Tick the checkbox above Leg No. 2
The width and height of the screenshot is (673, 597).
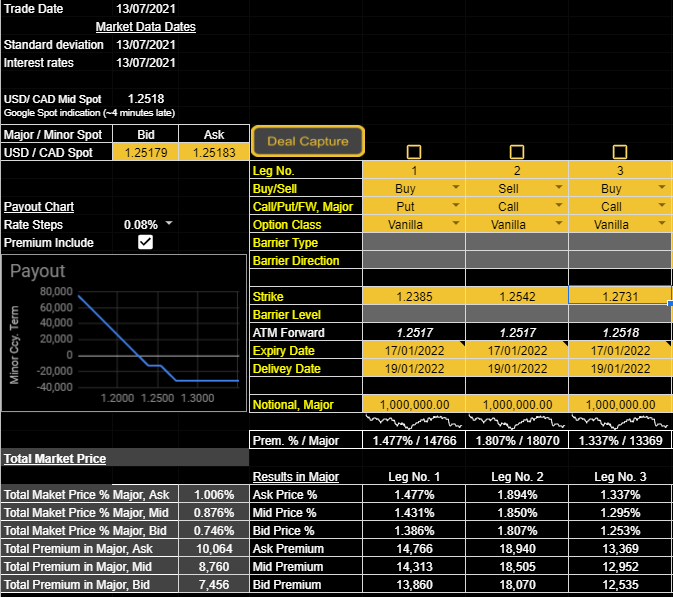[x=517, y=152]
